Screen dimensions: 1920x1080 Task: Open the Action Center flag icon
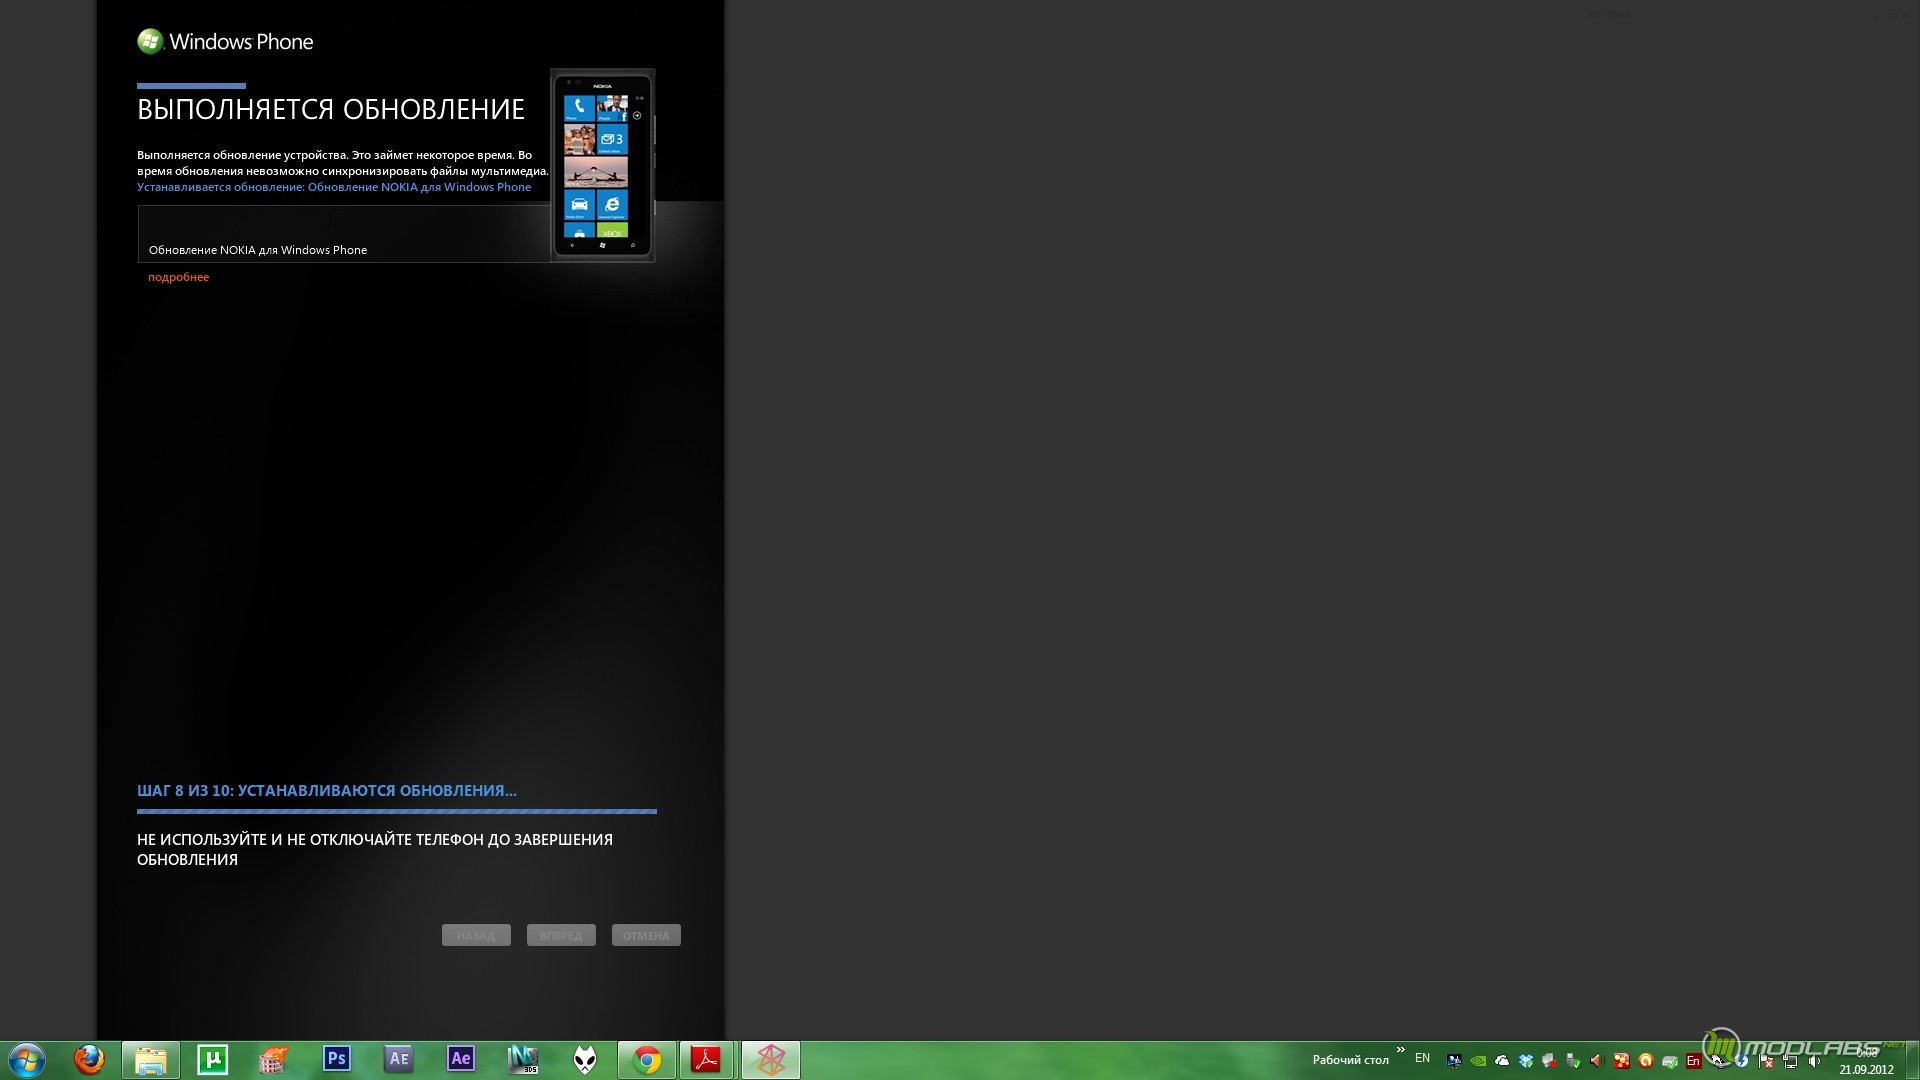(x=1766, y=1061)
